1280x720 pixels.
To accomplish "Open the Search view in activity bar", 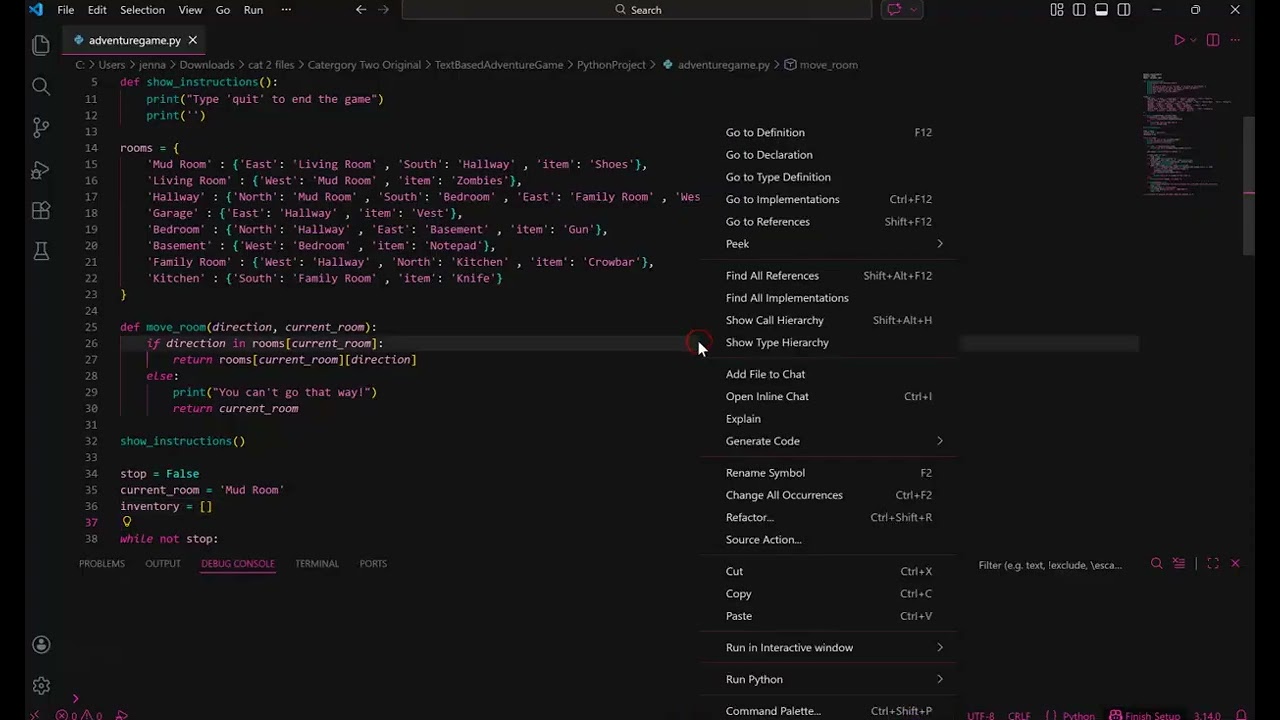I will point(41,87).
